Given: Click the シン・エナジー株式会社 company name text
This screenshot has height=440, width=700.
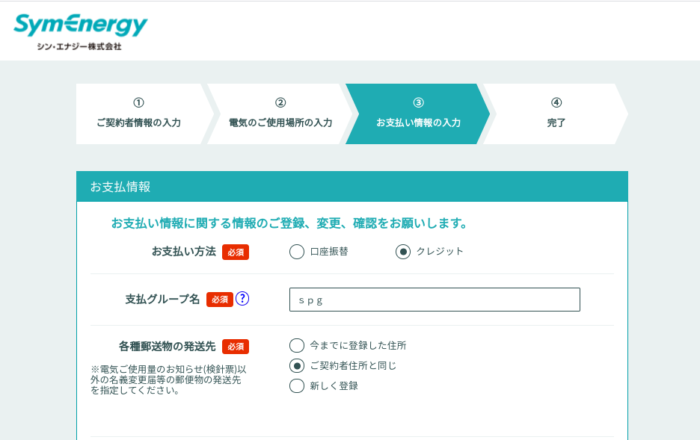Looking at the screenshot, I should coord(79,46).
